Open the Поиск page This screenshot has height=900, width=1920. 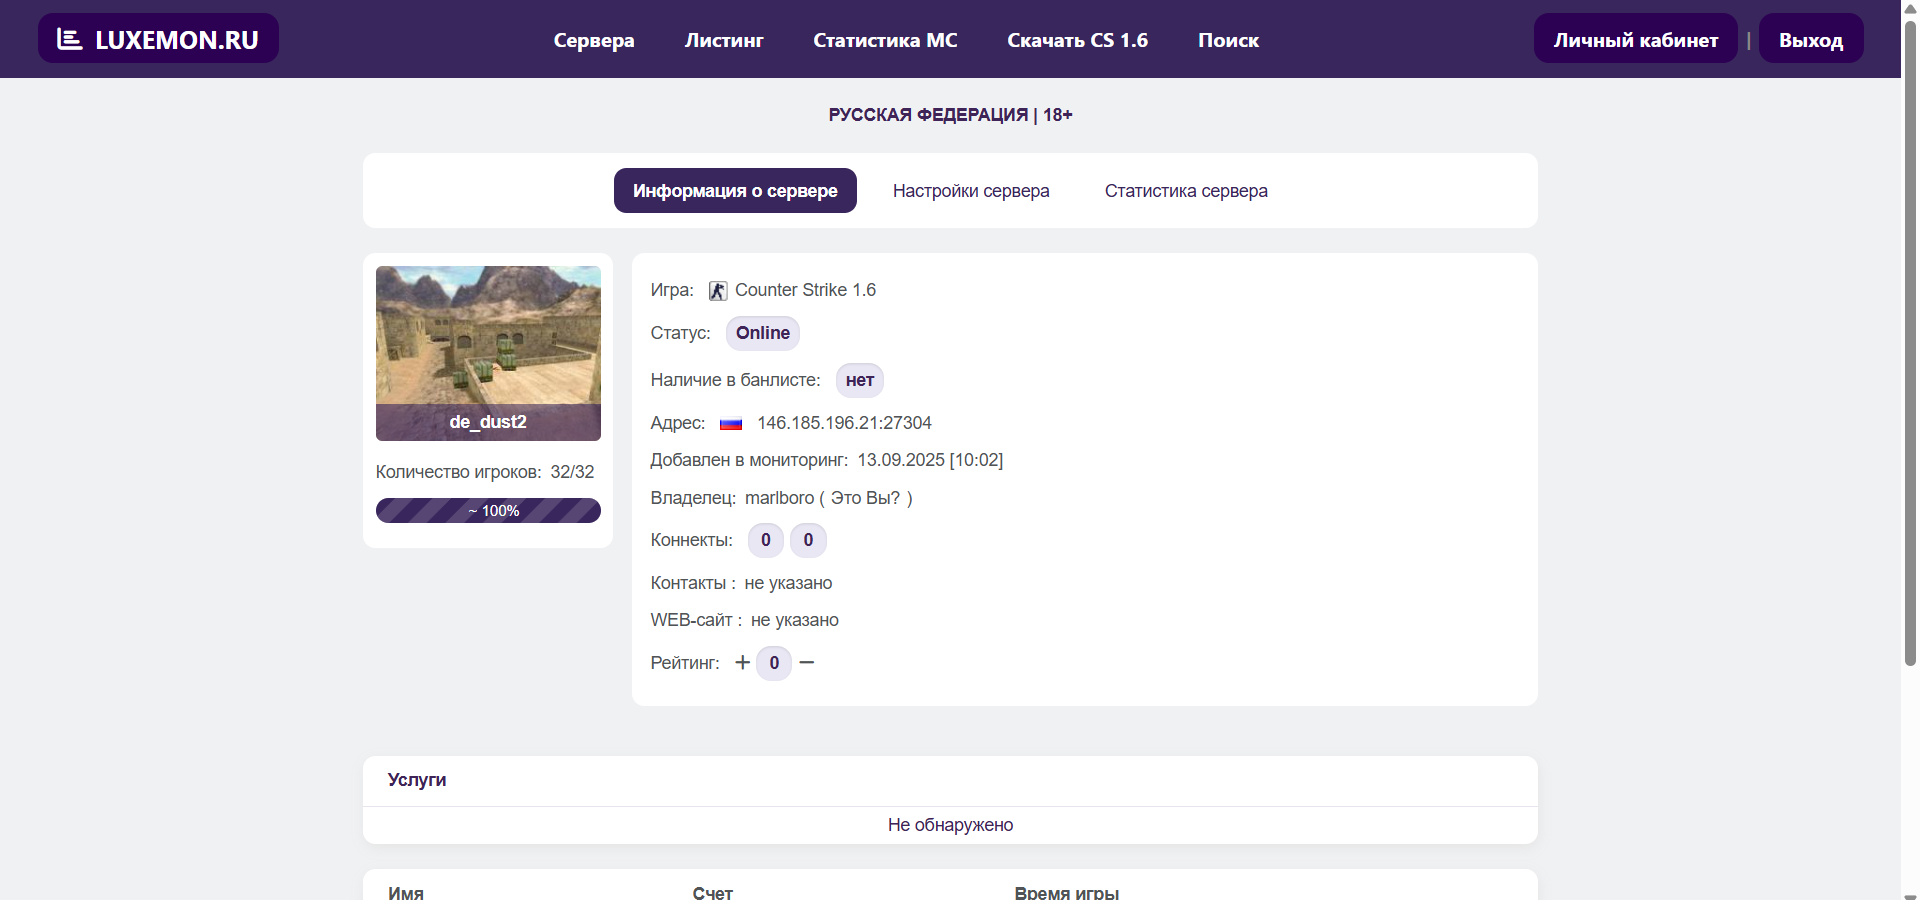1228,40
